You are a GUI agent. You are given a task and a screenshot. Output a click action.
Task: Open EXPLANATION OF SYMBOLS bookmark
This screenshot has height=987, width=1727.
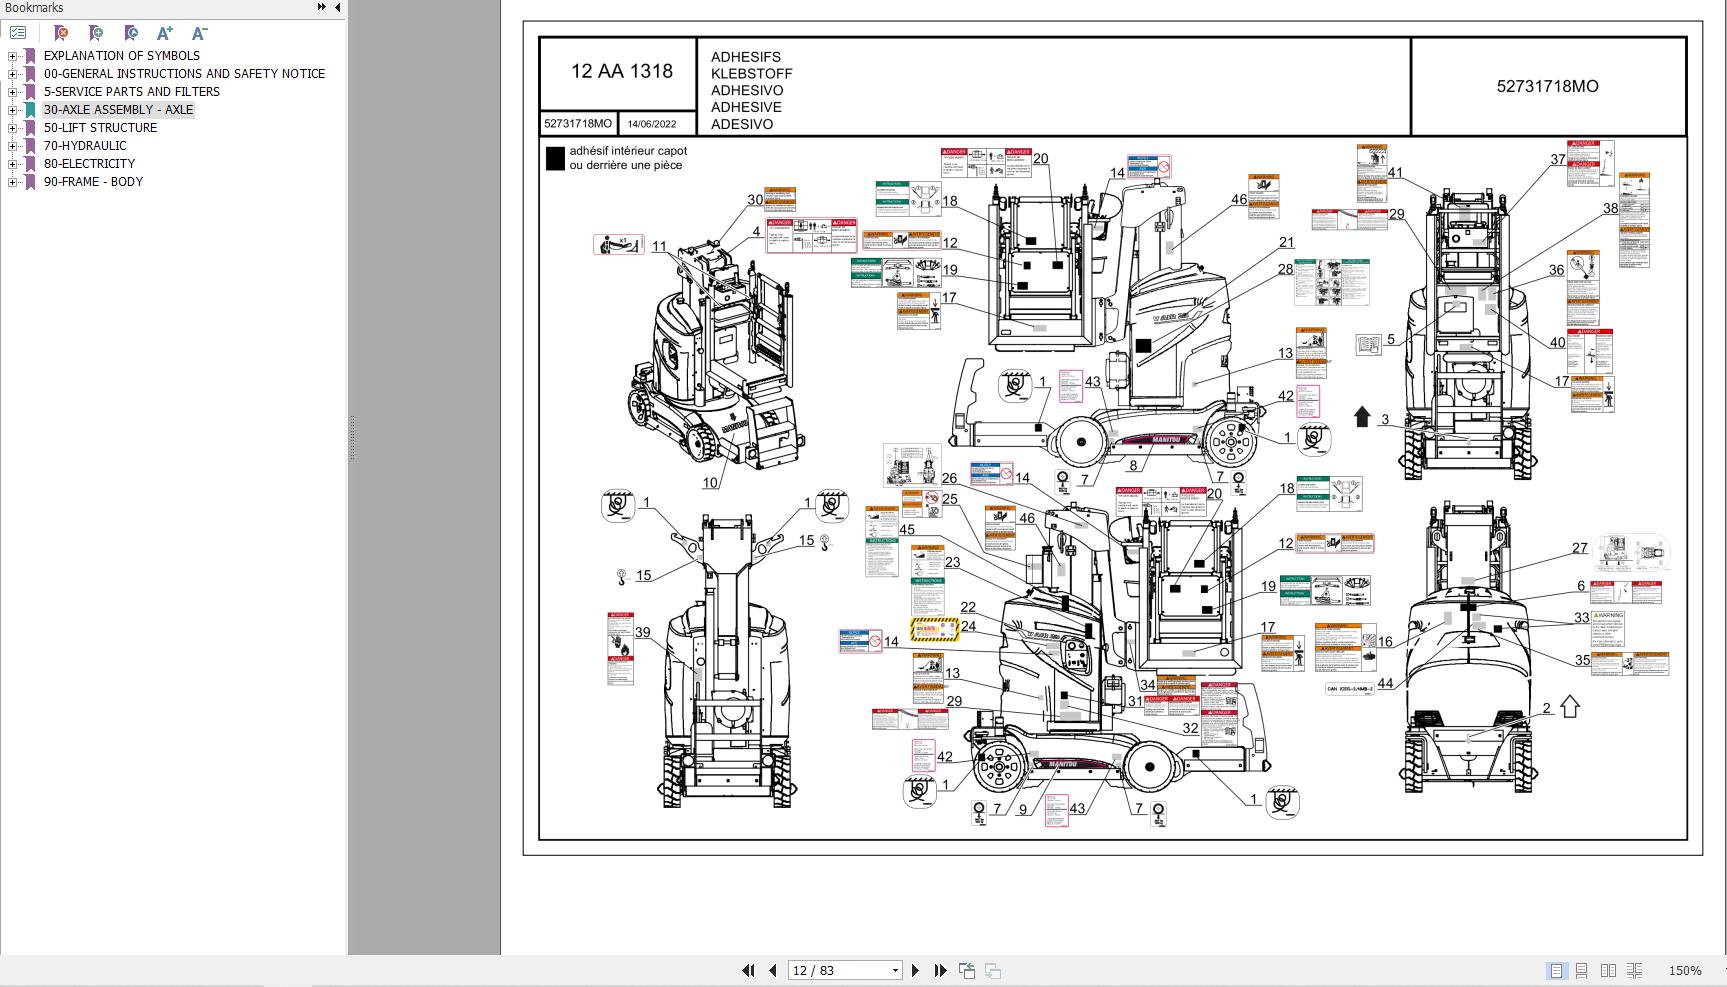pos(121,56)
